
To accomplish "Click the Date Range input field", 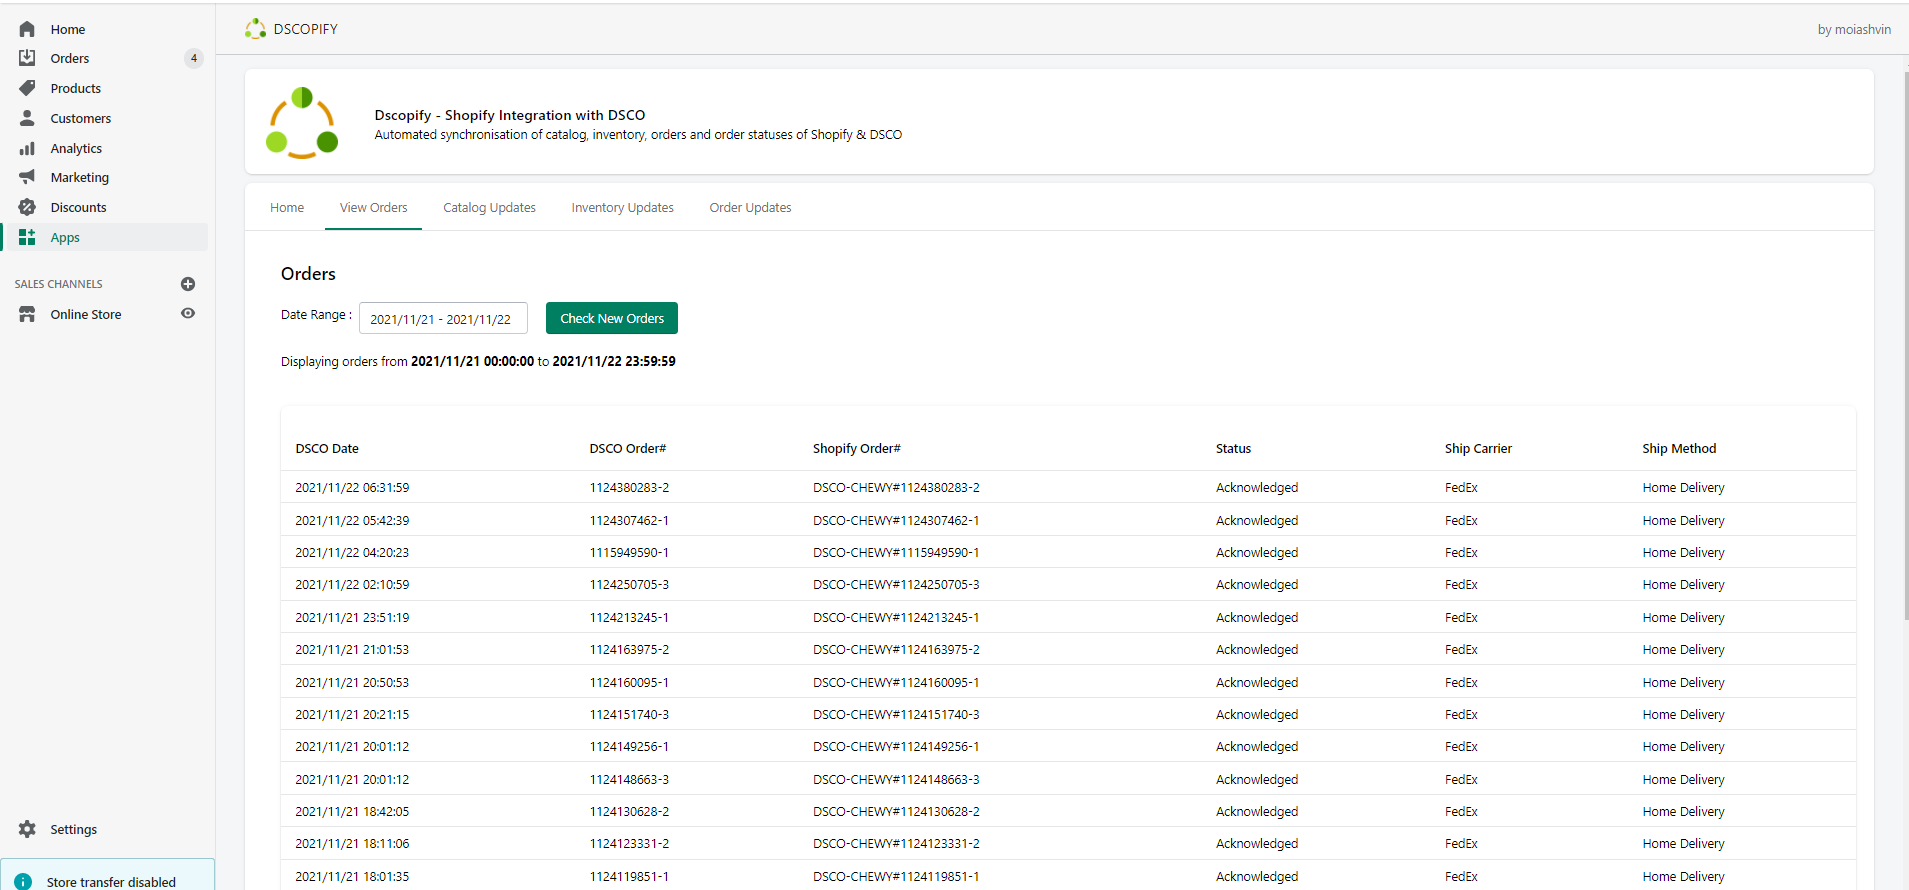I will pyautogui.click(x=443, y=318).
